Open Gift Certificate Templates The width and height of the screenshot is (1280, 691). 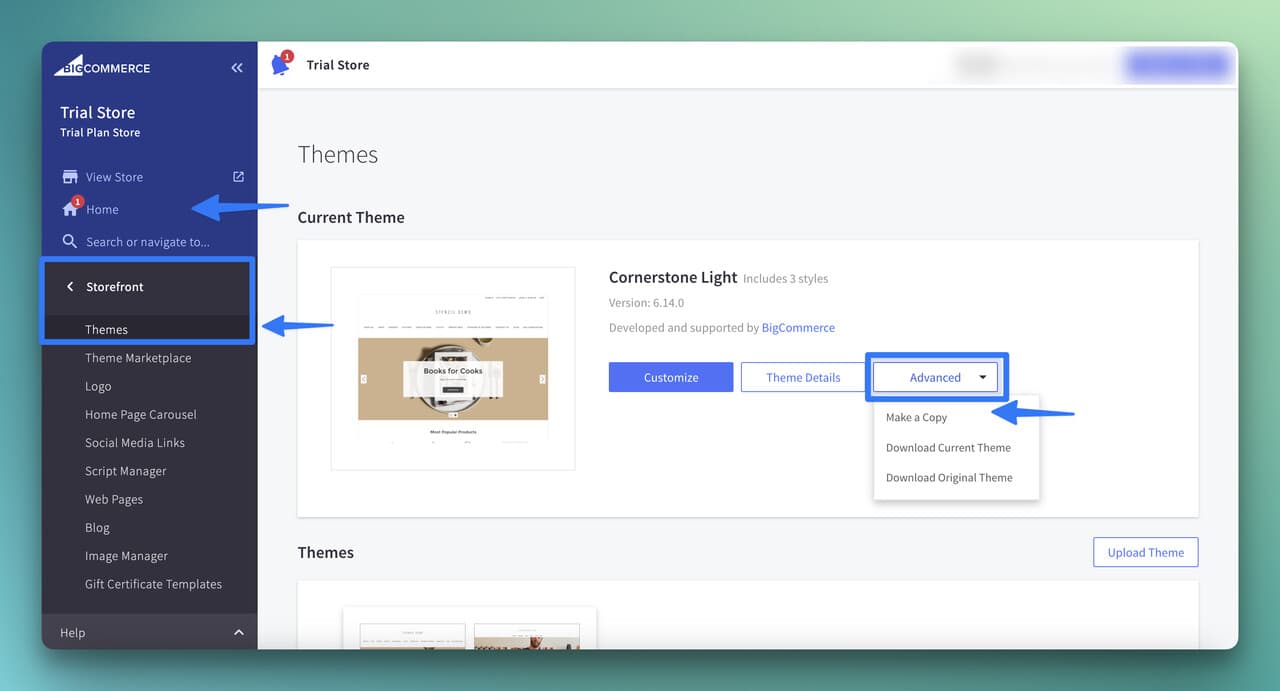pos(153,585)
